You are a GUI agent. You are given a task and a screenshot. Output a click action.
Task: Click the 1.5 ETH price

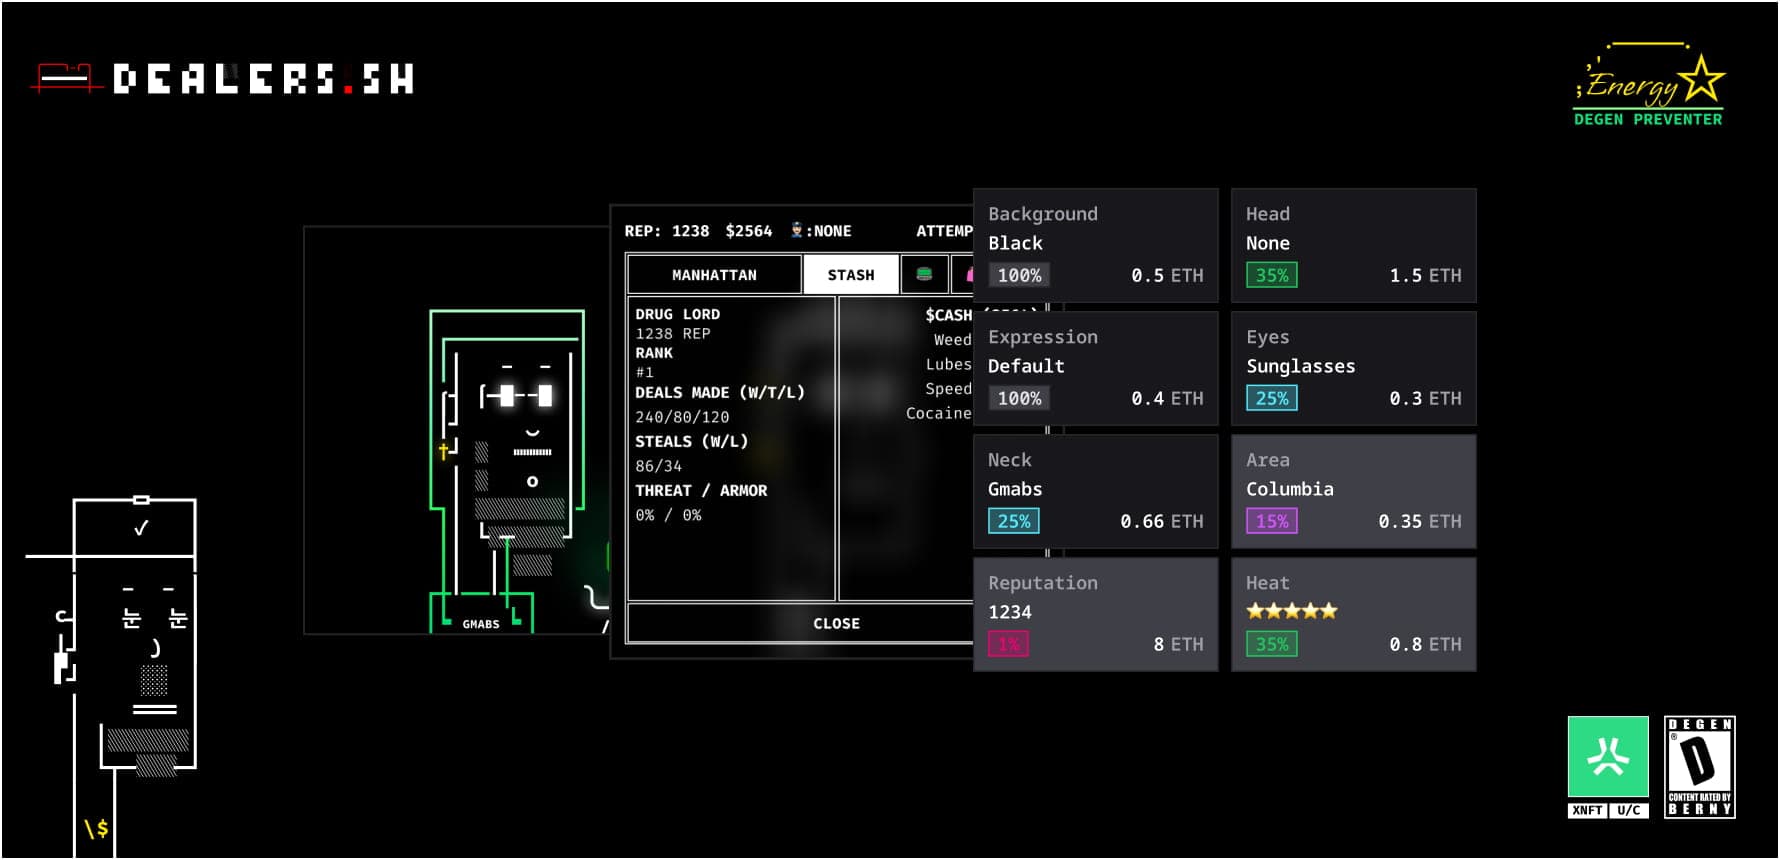pyautogui.click(x=1425, y=275)
